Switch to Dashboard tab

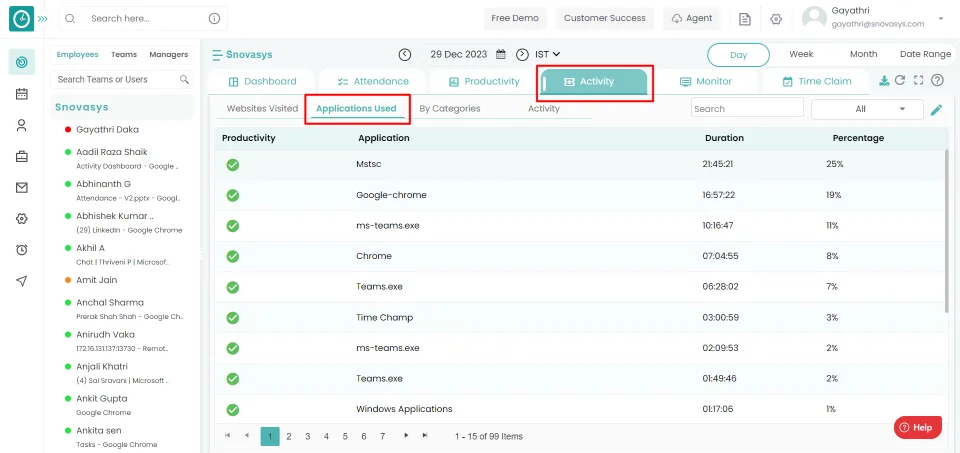click(262, 81)
